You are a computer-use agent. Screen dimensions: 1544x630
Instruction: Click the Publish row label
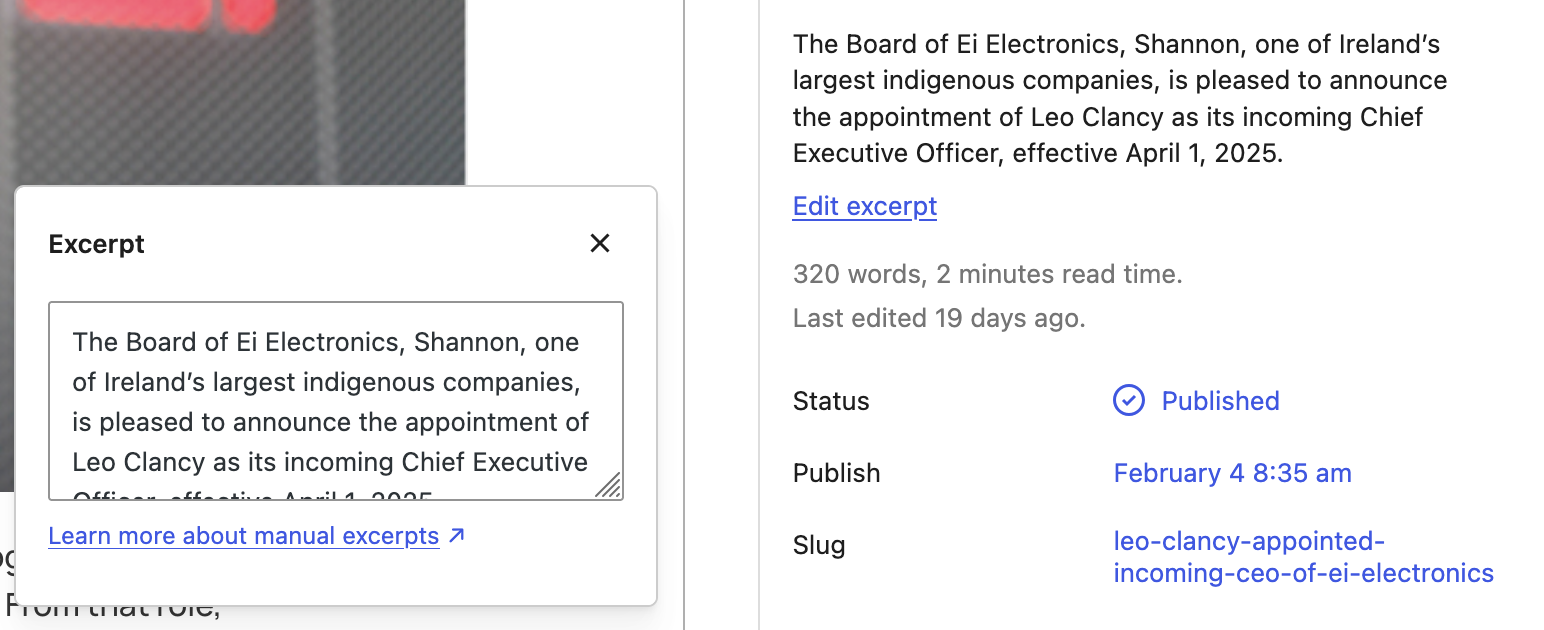[836, 473]
